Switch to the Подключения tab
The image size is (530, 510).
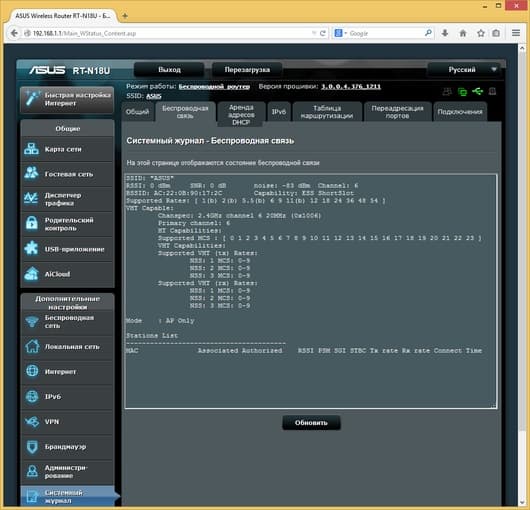click(x=460, y=112)
